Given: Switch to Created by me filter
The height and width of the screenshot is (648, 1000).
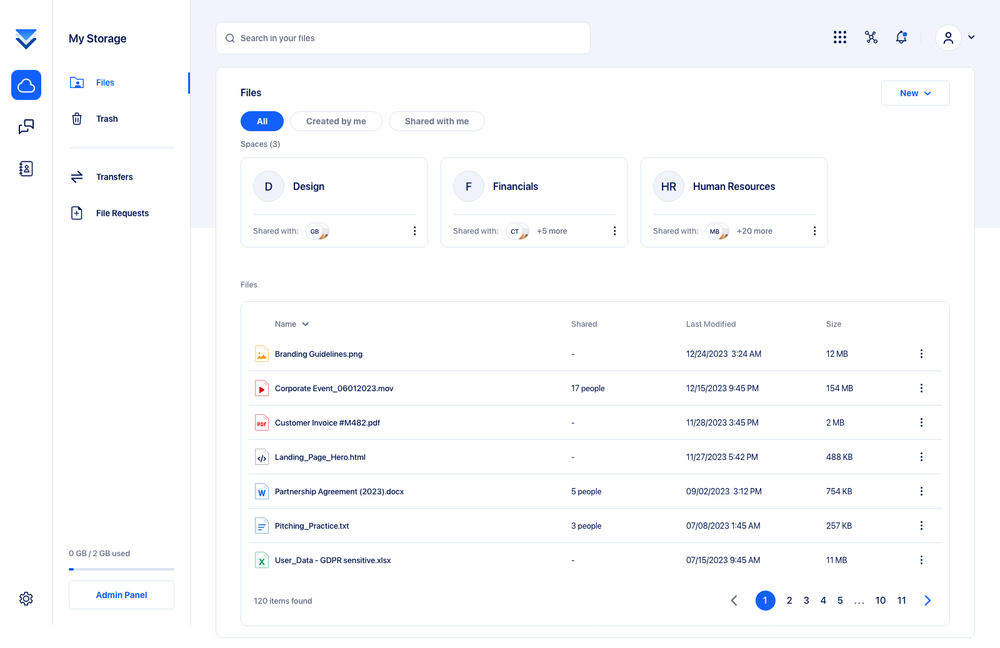Looking at the screenshot, I should (336, 121).
